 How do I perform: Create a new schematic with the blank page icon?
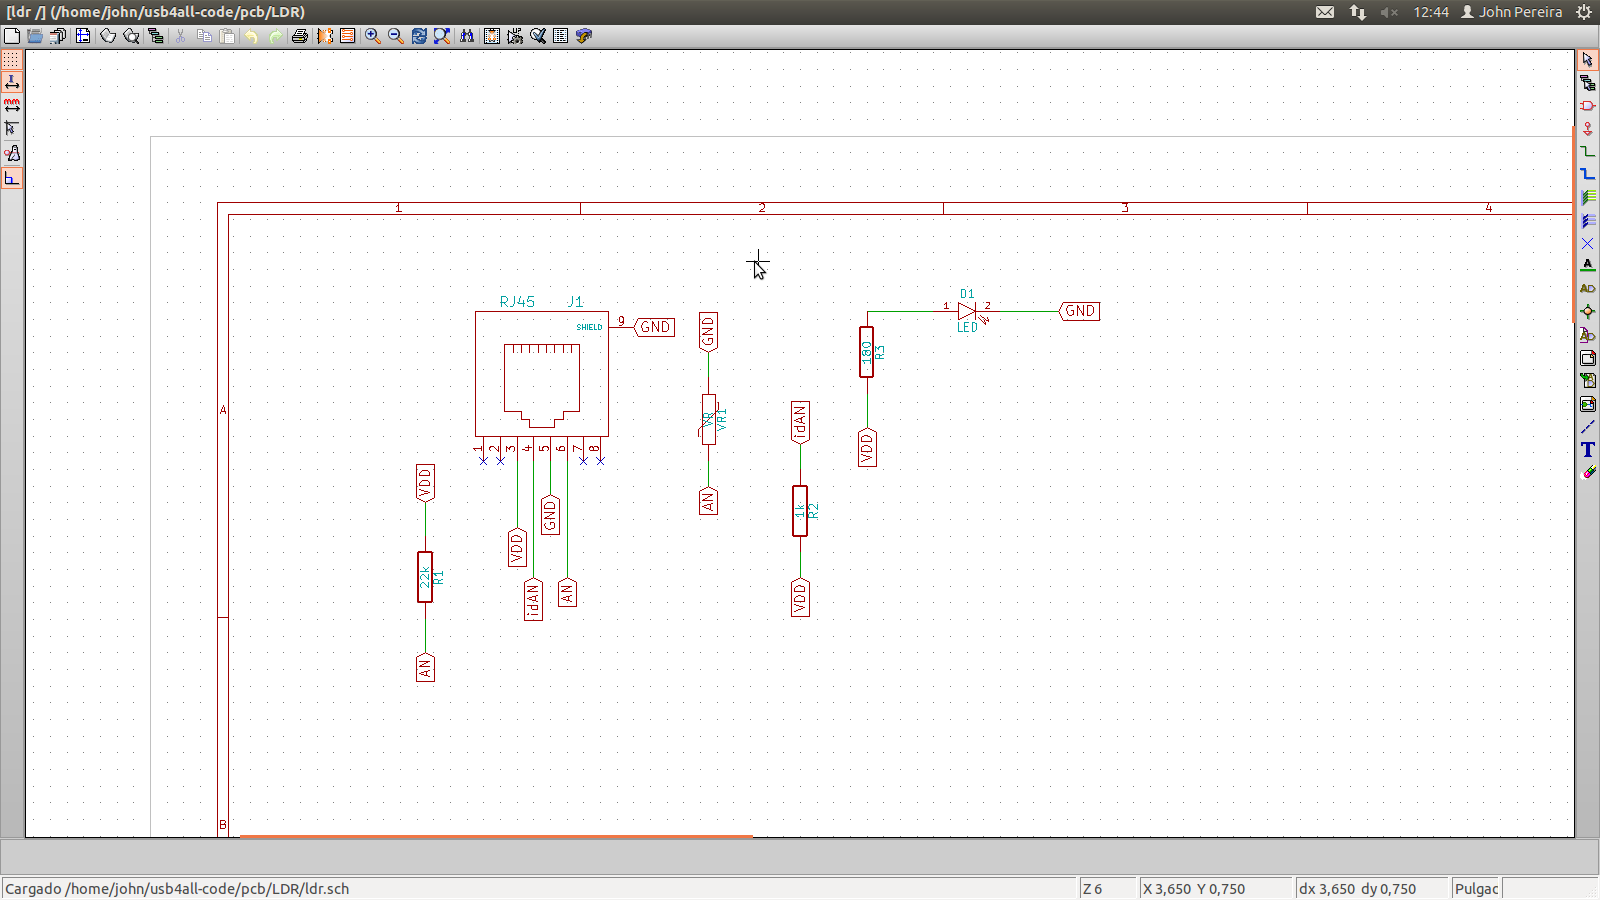tap(11, 36)
